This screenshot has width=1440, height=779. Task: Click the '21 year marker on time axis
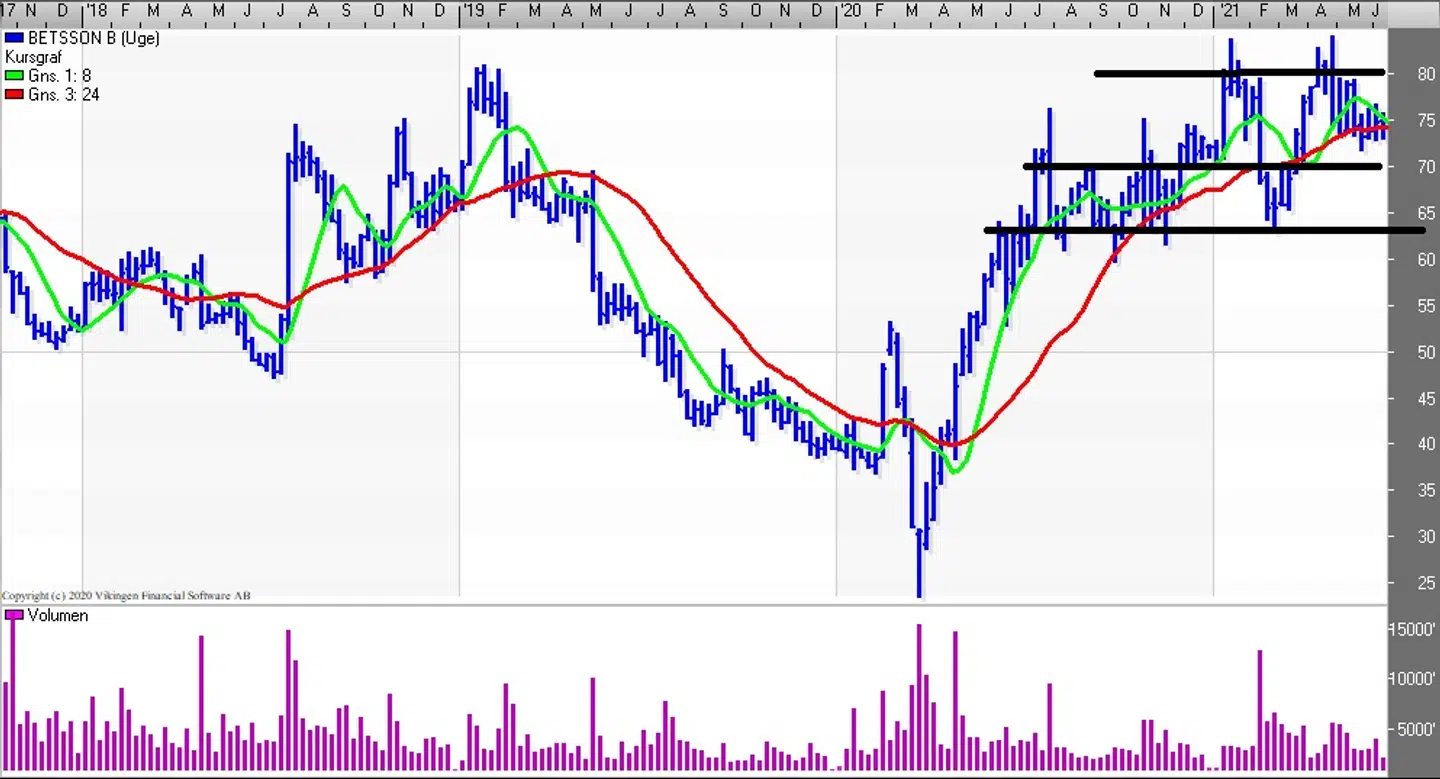(1227, 10)
